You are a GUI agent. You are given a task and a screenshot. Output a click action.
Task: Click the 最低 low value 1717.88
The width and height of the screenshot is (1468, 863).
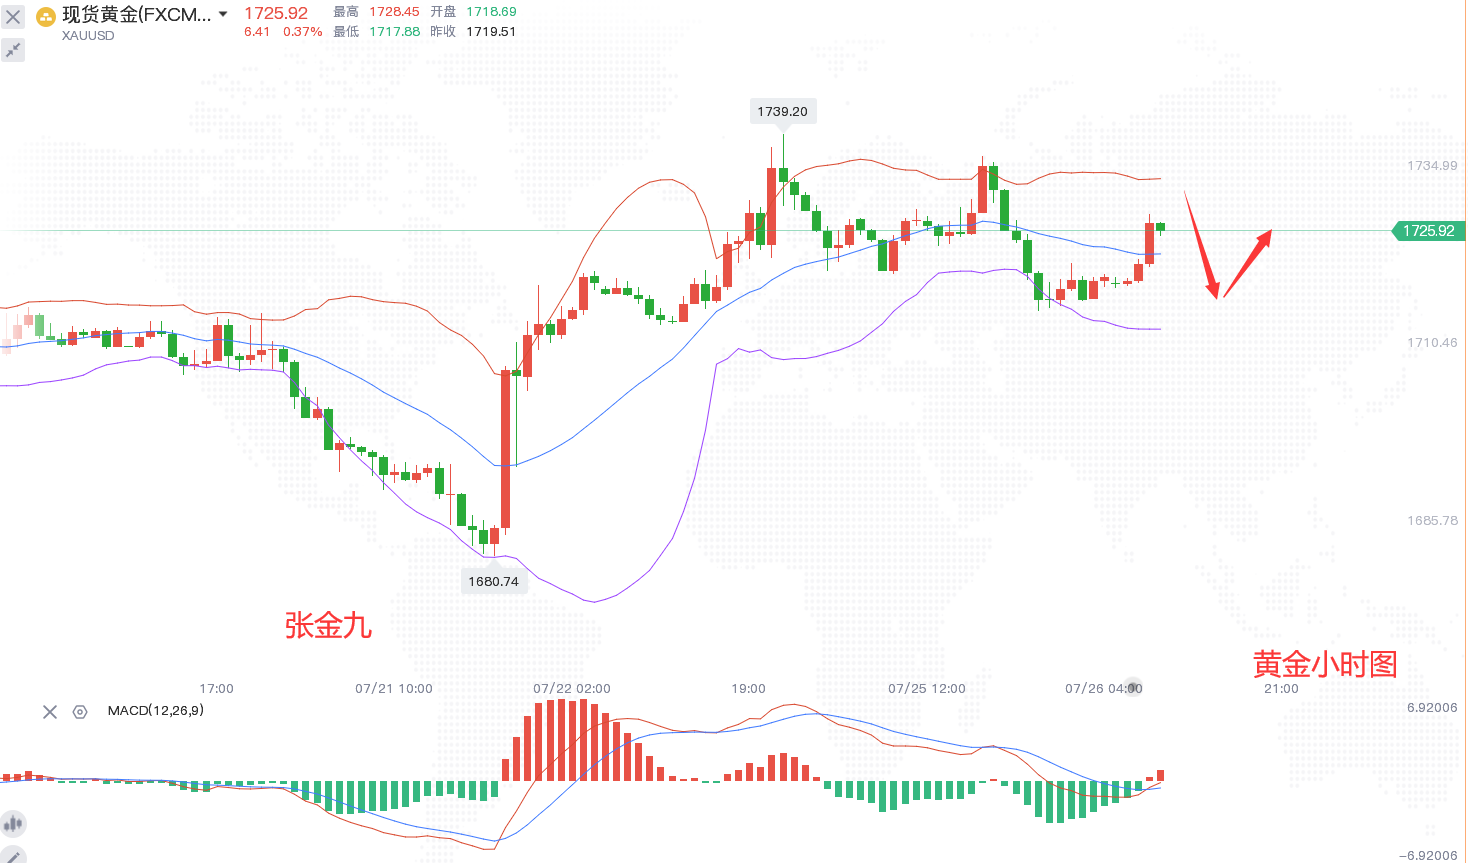tap(395, 32)
